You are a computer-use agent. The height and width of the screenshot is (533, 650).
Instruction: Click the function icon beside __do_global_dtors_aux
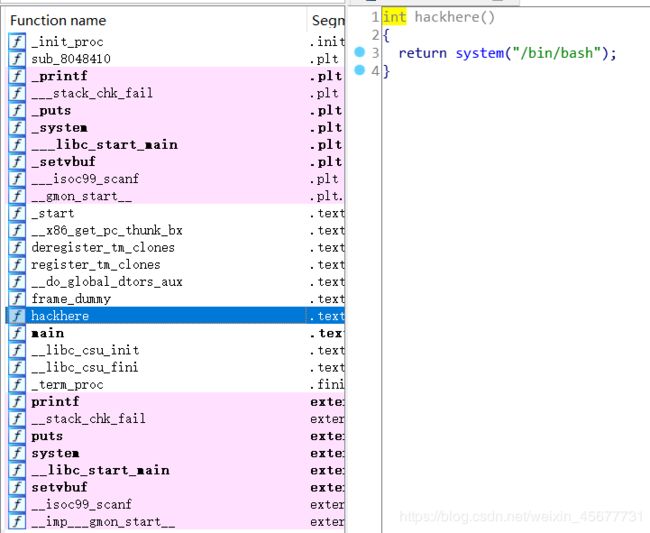pyautogui.click(x=17, y=281)
